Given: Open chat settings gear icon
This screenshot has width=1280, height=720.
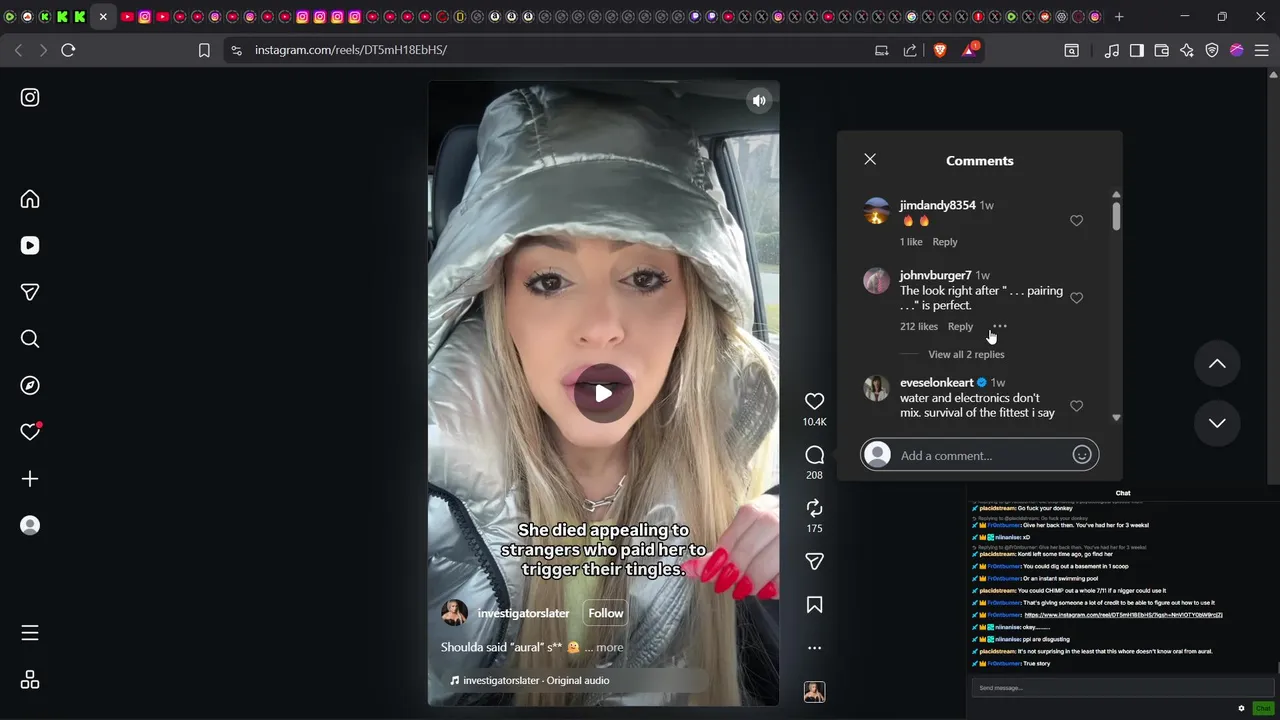Looking at the screenshot, I should click(1241, 708).
